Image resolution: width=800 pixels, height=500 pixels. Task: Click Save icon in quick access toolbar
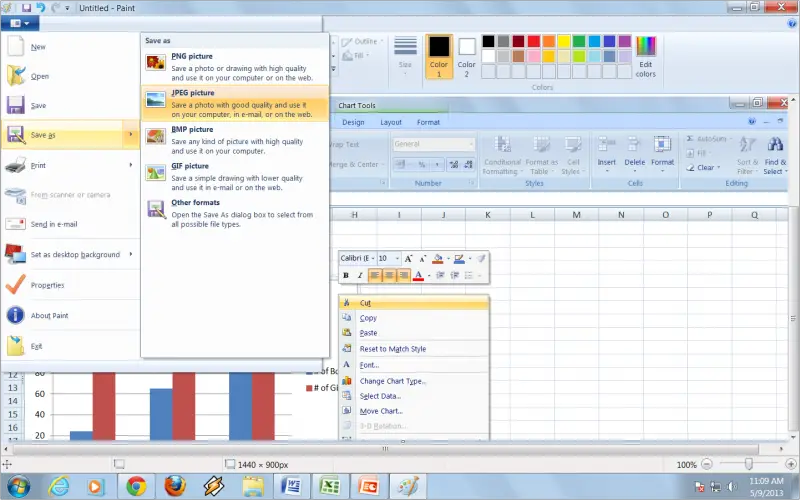click(27, 8)
